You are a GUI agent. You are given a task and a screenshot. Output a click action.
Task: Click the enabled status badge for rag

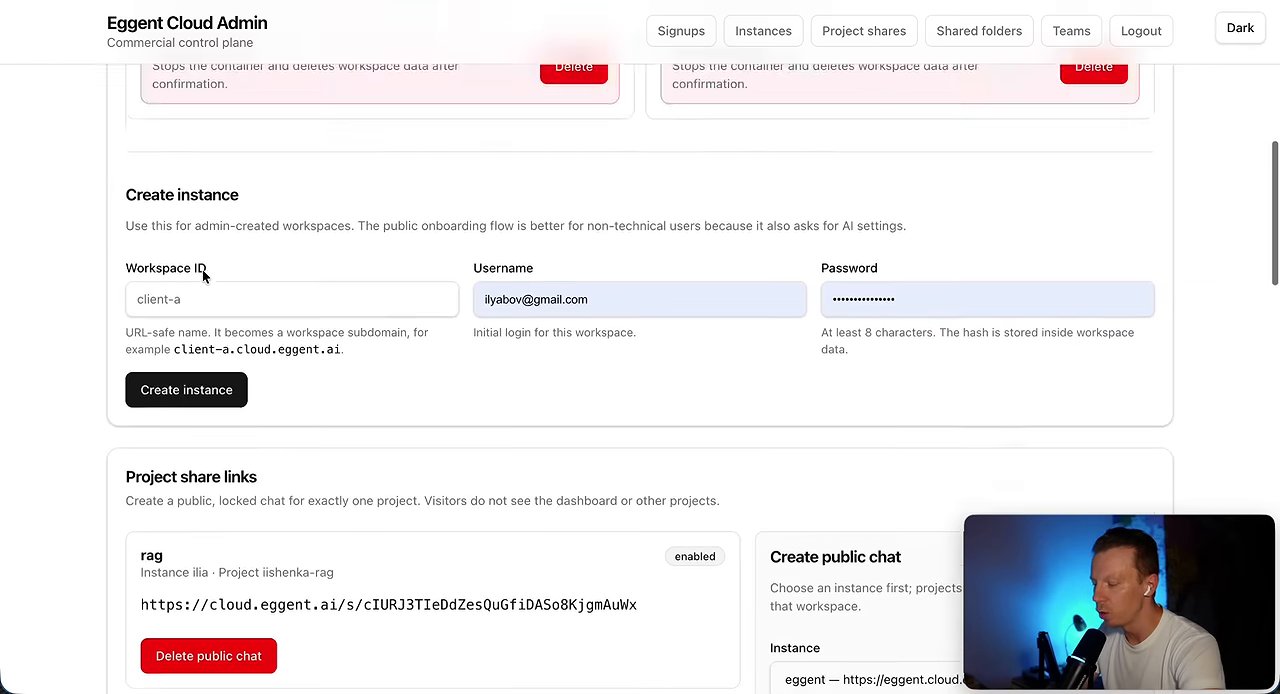tap(695, 556)
